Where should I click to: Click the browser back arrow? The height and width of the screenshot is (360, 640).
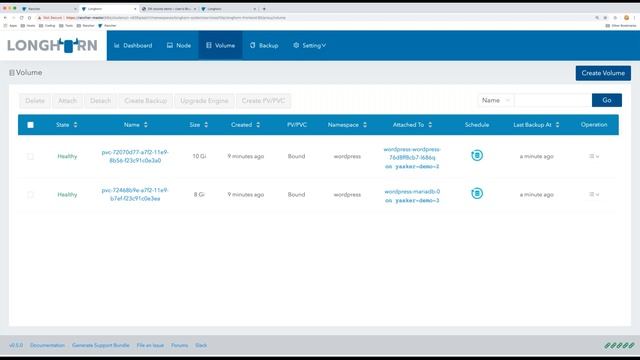click(x=5, y=18)
